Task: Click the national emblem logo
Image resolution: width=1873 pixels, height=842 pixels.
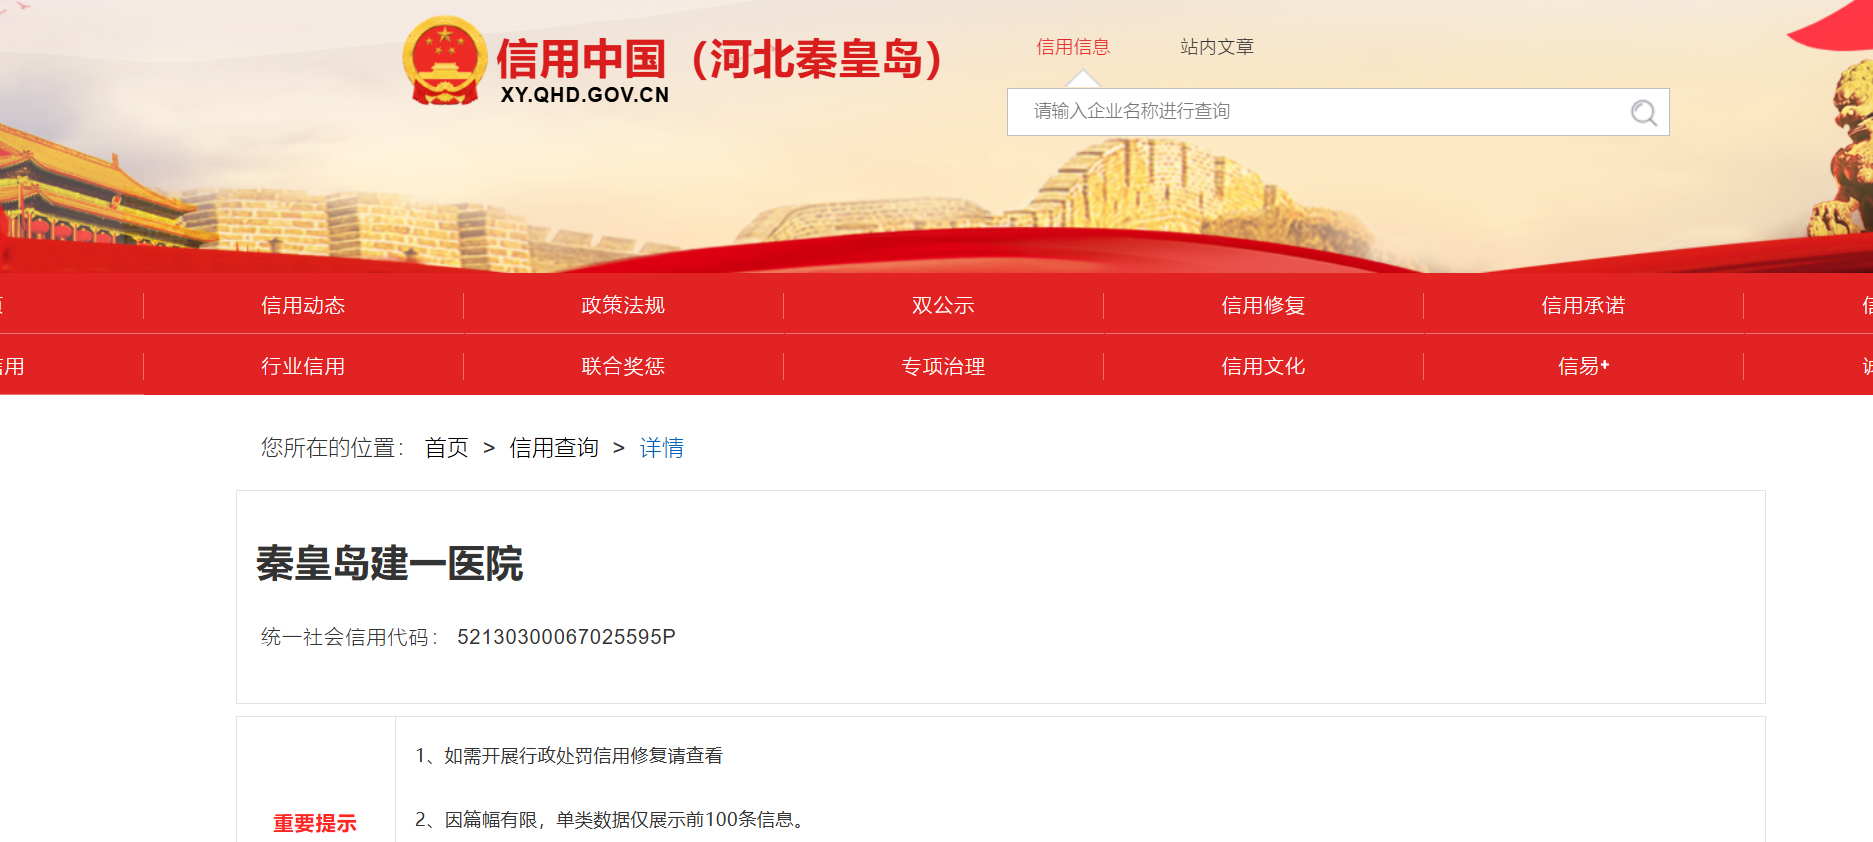Action: pyautogui.click(x=444, y=61)
